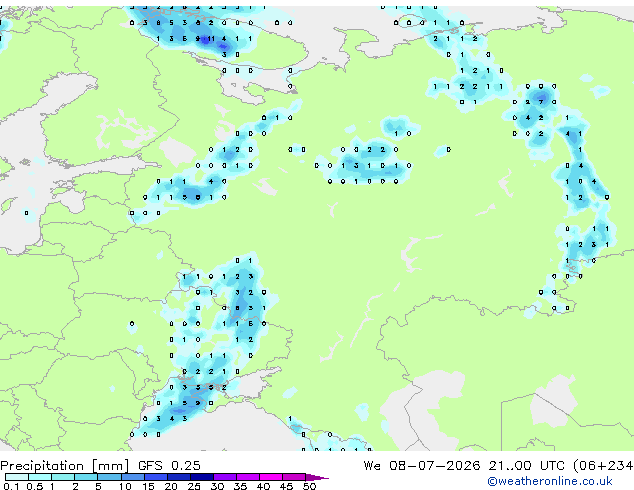Click the 'Precipitation [mm]' title text
Image resolution: width=634 pixels, height=490 pixels.
pyautogui.click(x=65, y=466)
